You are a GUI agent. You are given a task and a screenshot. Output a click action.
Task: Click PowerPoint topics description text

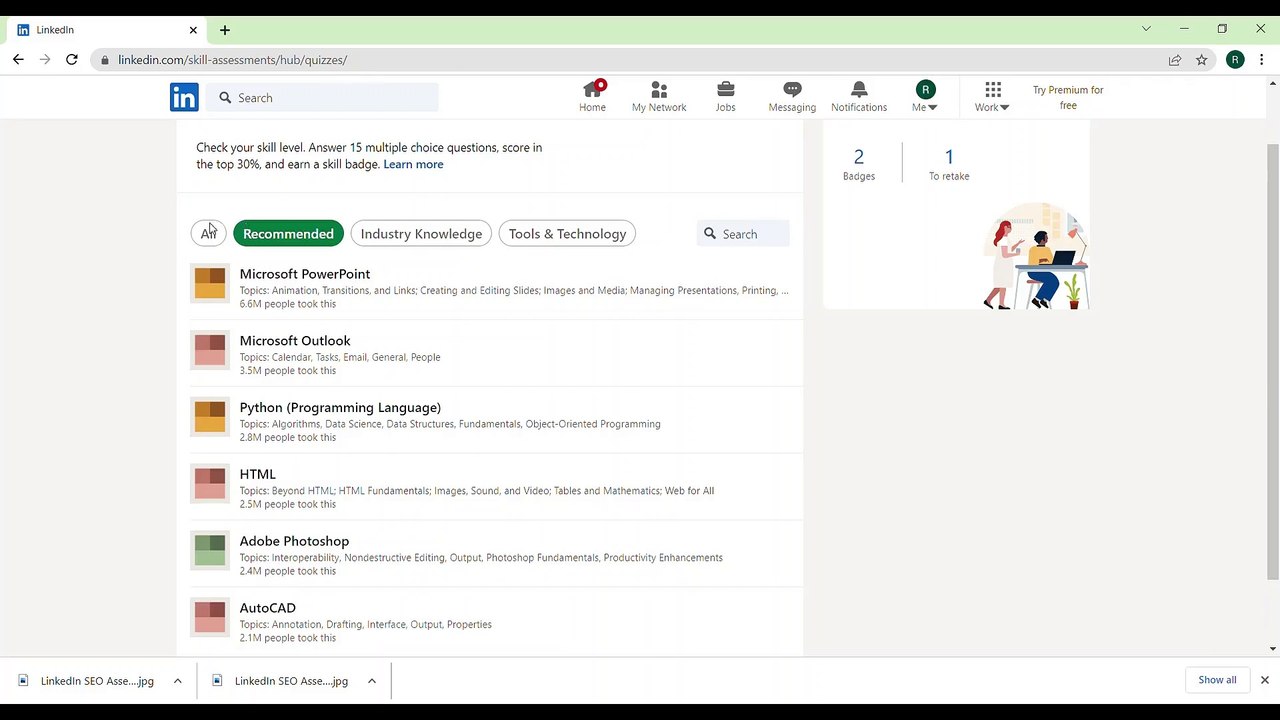pyautogui.click(x=514, y=291)
